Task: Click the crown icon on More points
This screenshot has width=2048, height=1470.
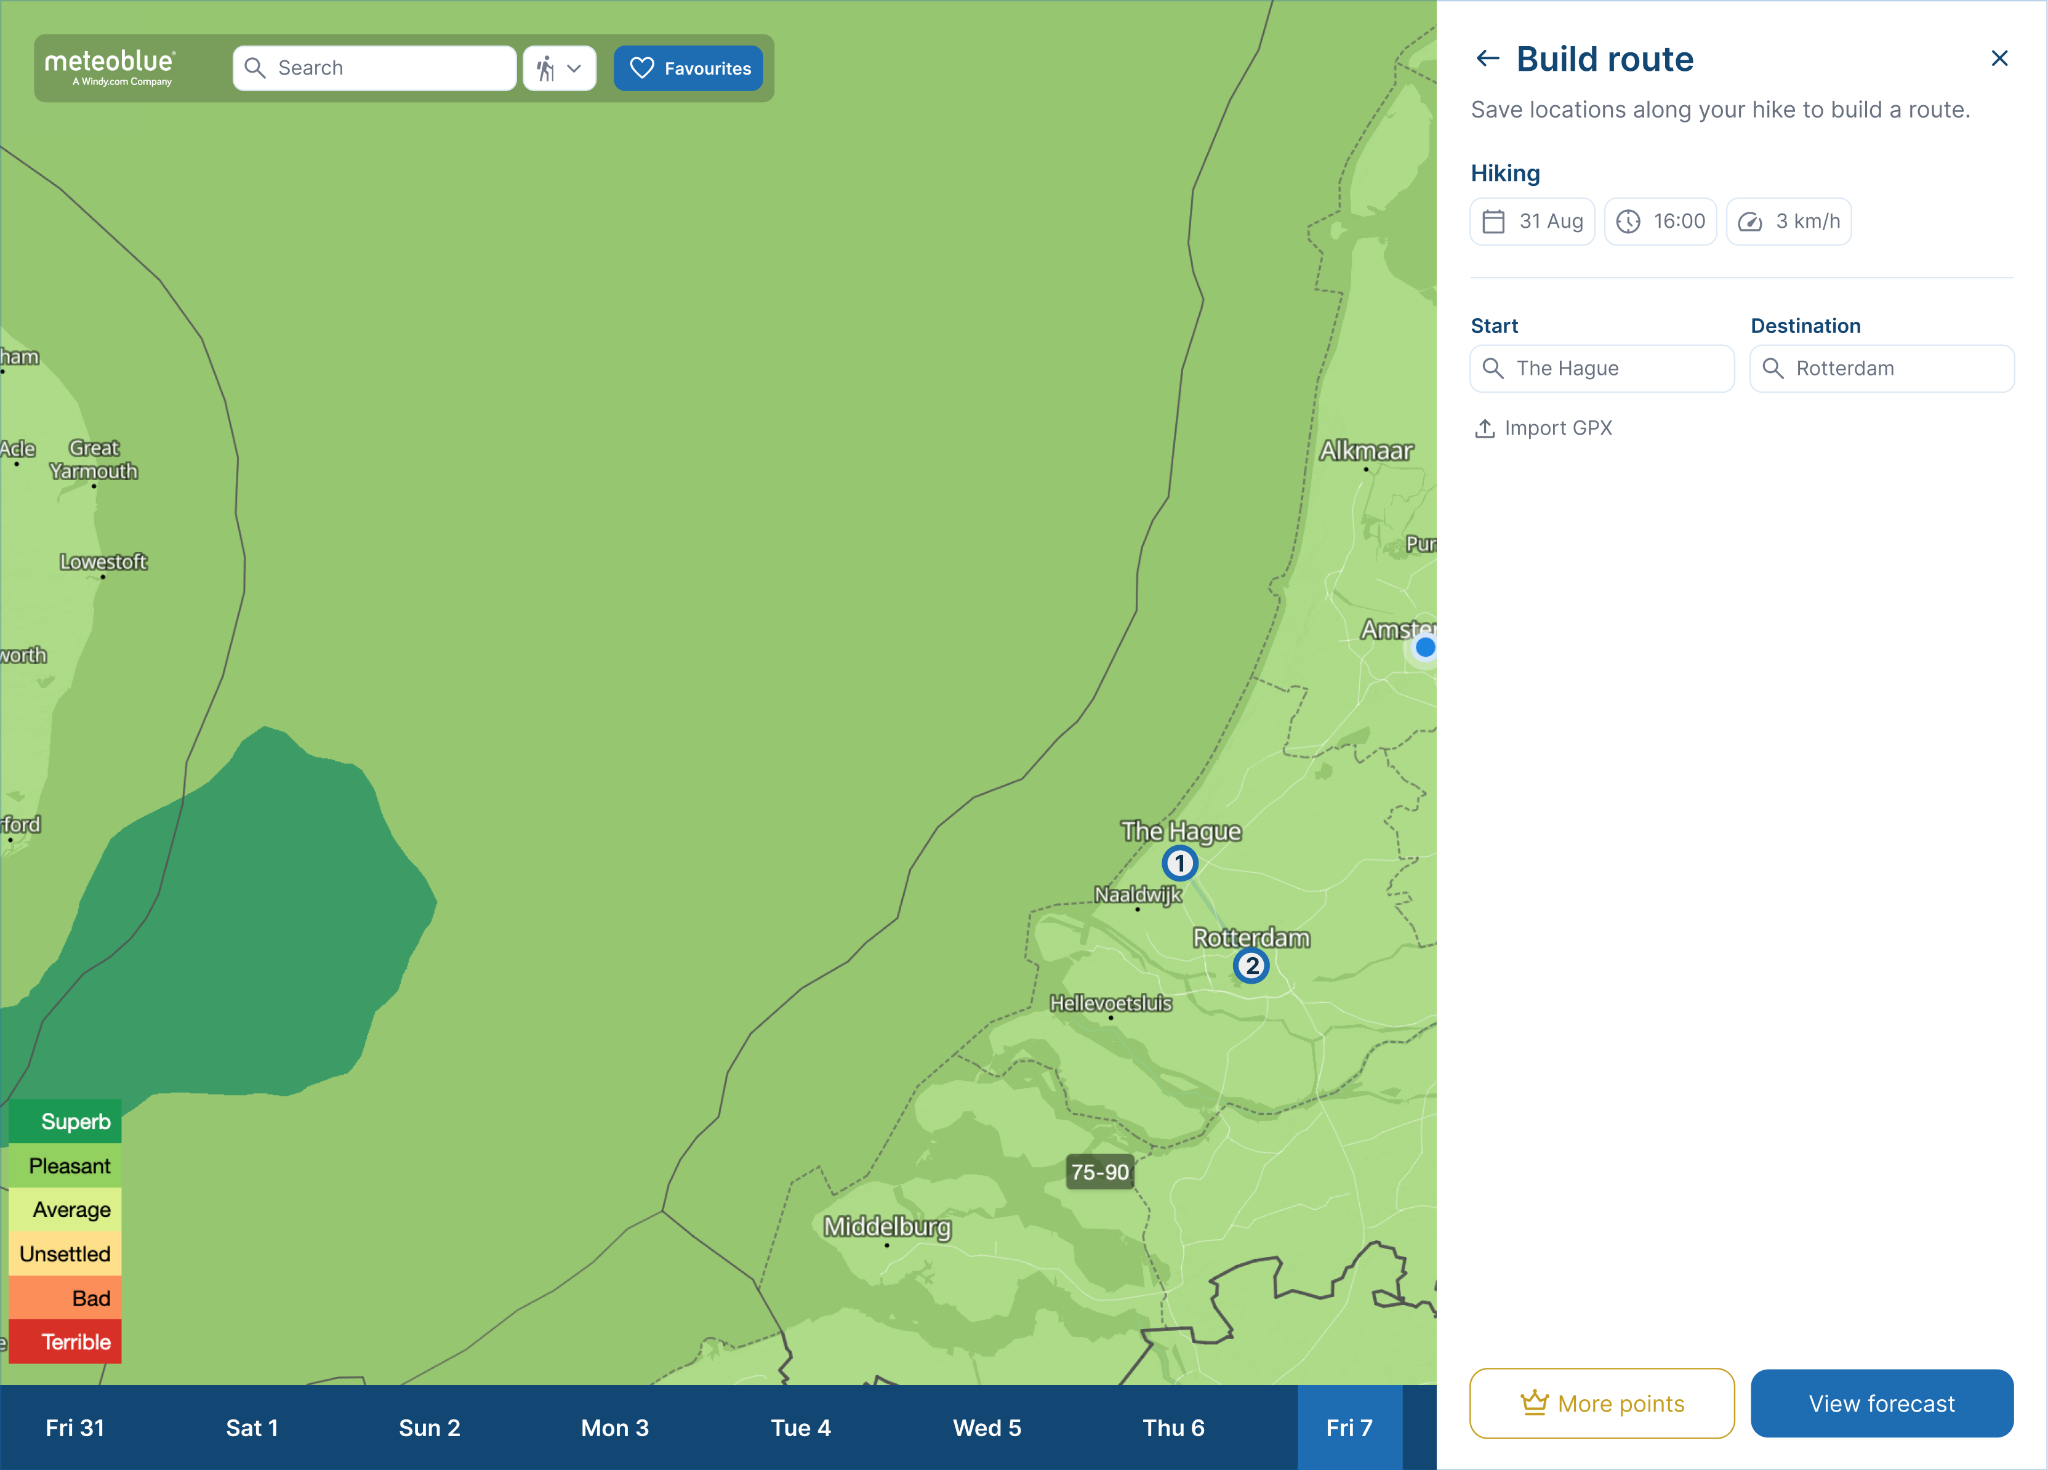Action: tap(1534, 1402)
